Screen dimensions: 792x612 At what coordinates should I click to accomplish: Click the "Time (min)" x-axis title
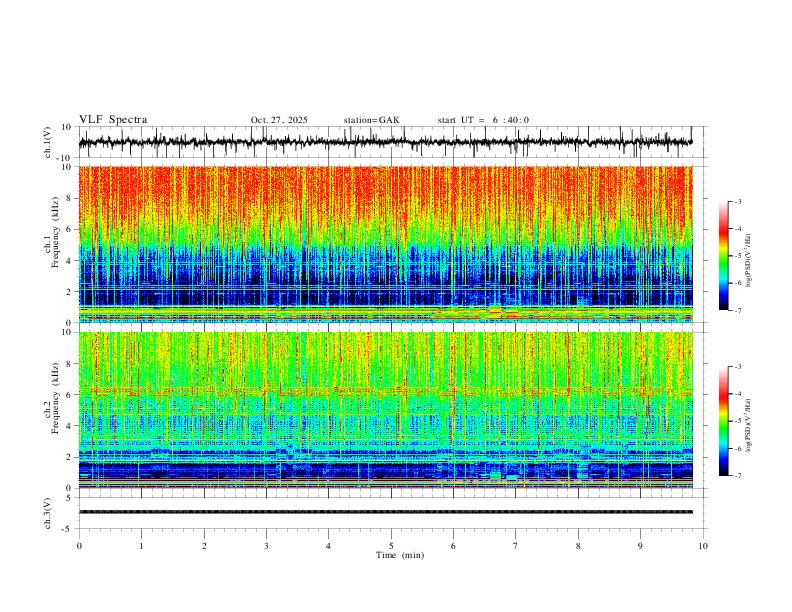click(400, 555)
